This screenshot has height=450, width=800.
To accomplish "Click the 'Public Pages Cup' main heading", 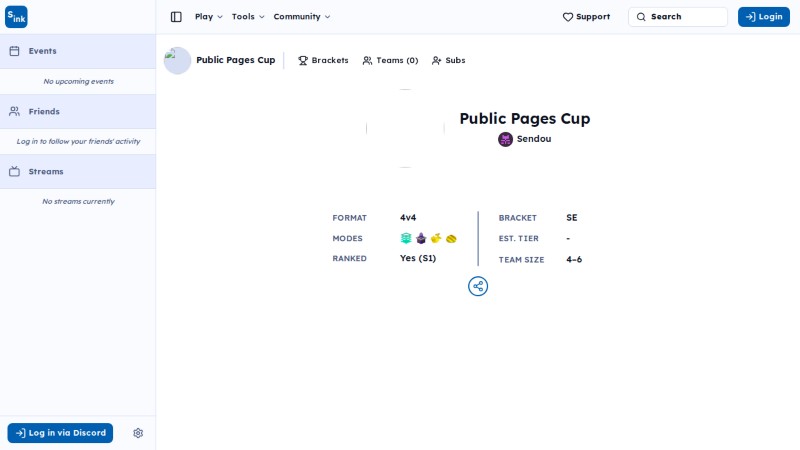I will (524, 118).
